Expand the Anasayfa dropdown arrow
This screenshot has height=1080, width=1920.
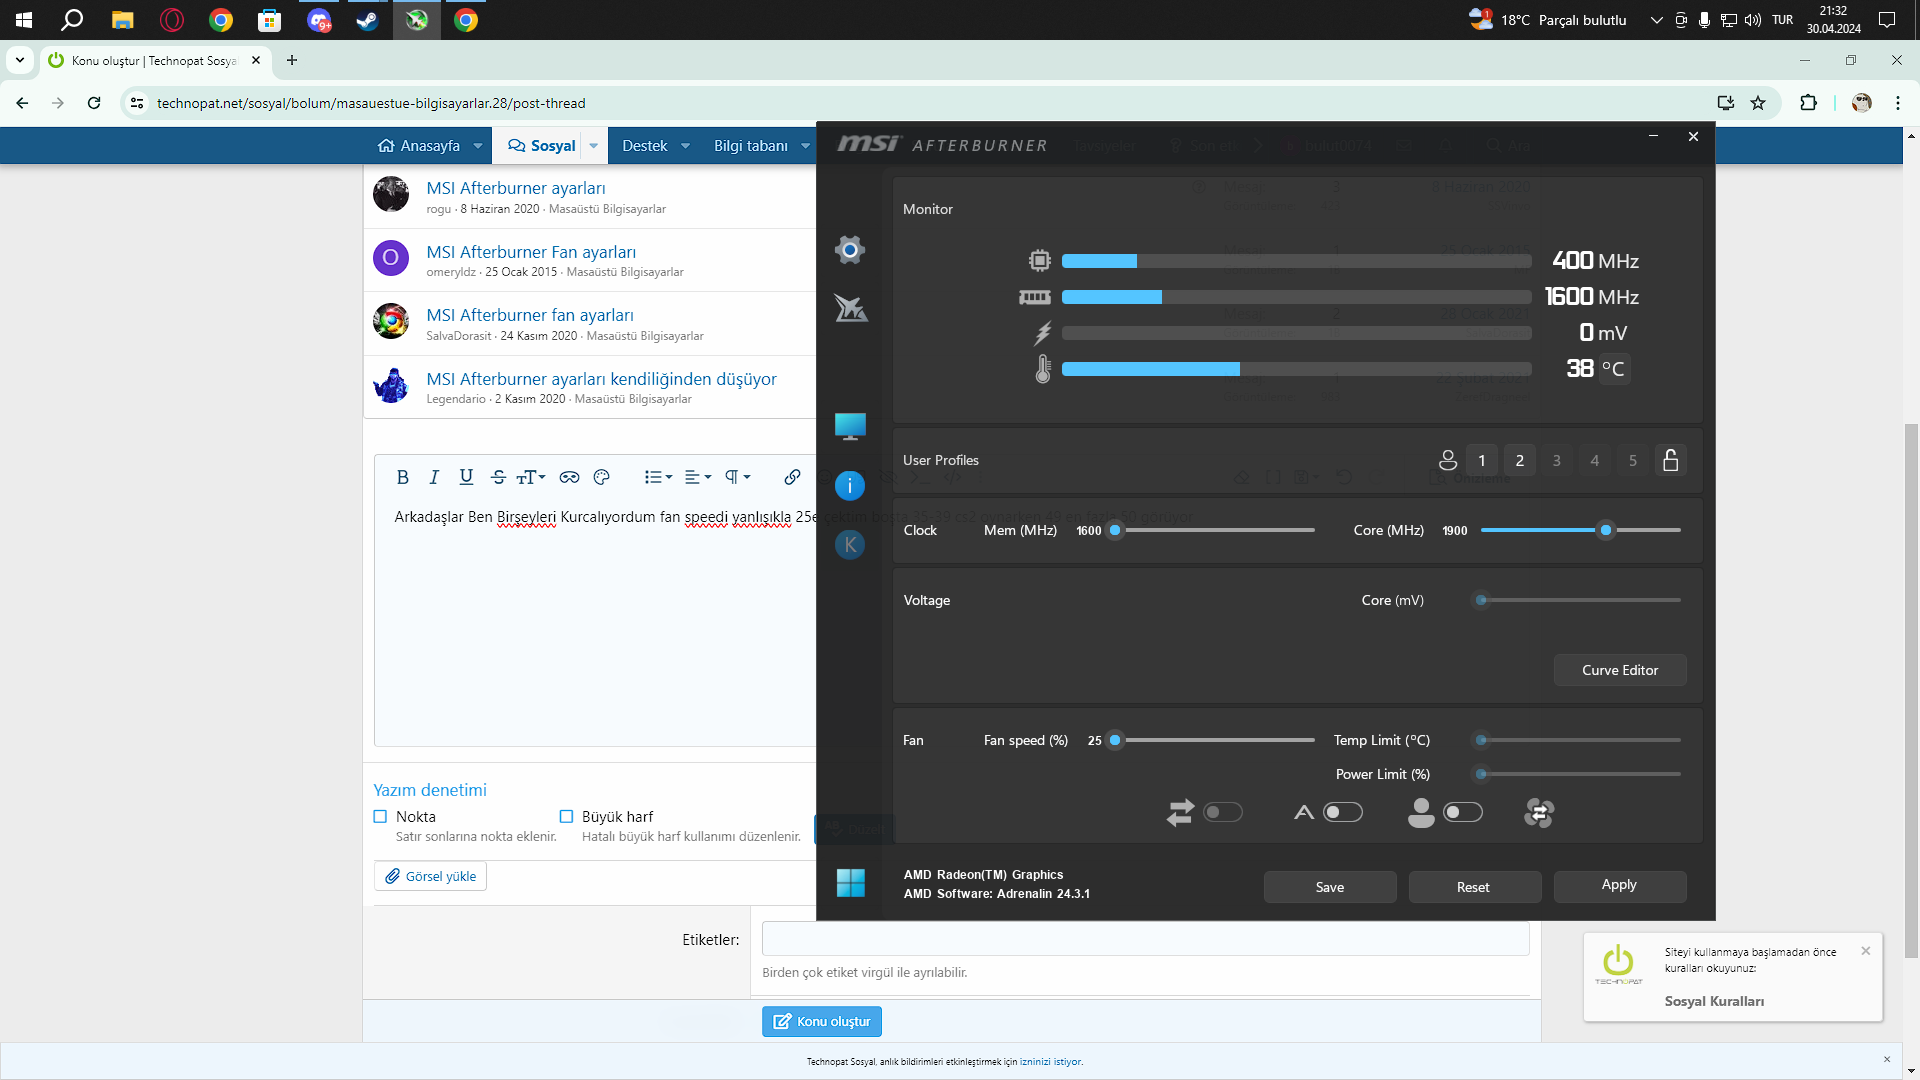478,146
